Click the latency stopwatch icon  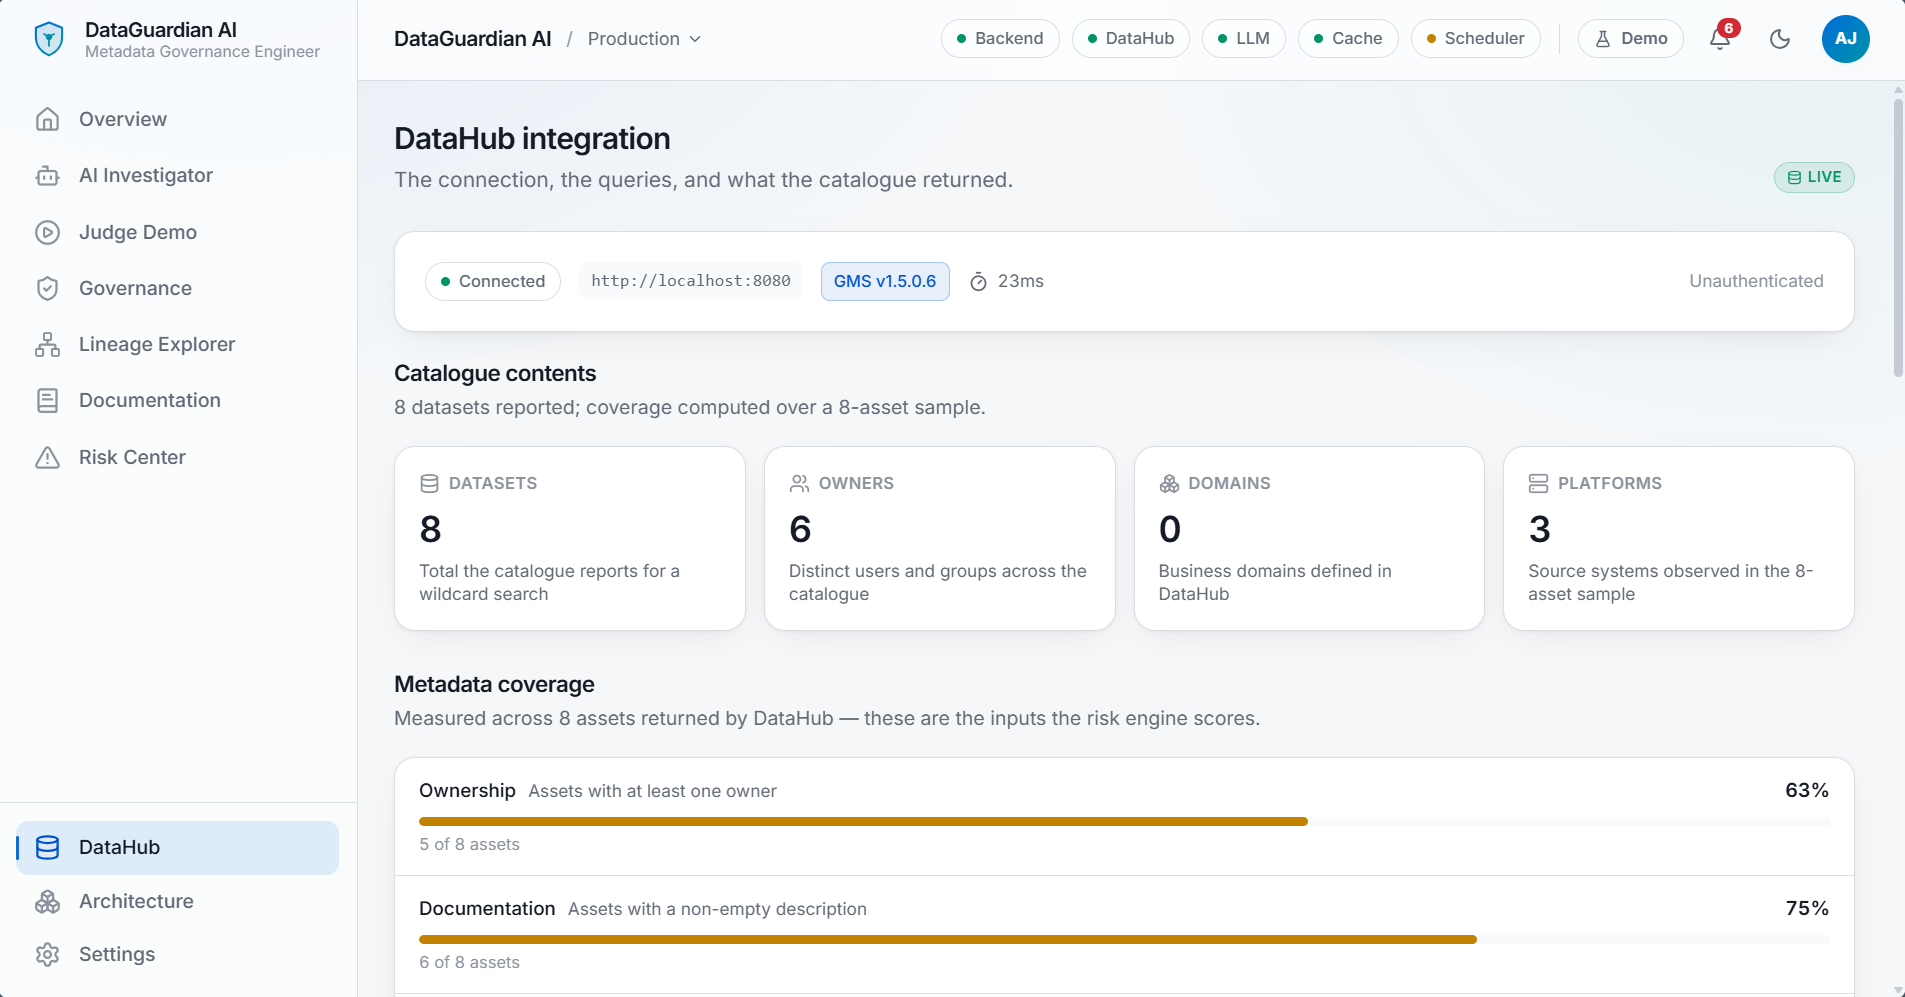[979, 282]
